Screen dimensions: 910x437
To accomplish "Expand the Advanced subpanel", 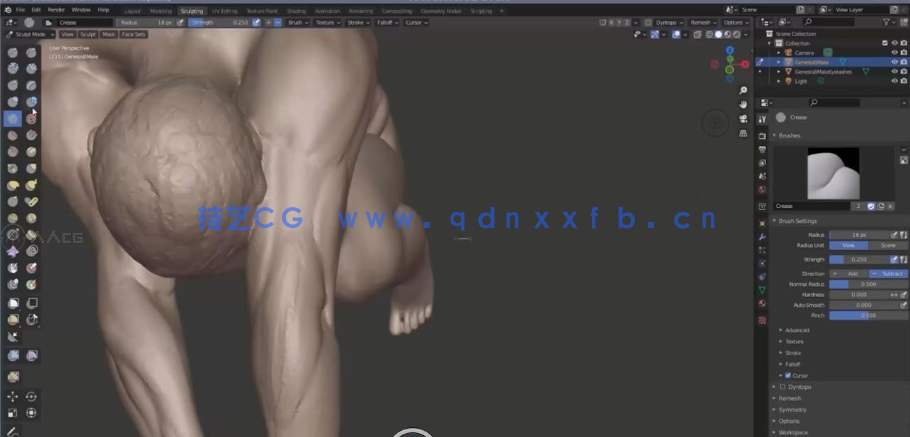I will pos(797,330).
